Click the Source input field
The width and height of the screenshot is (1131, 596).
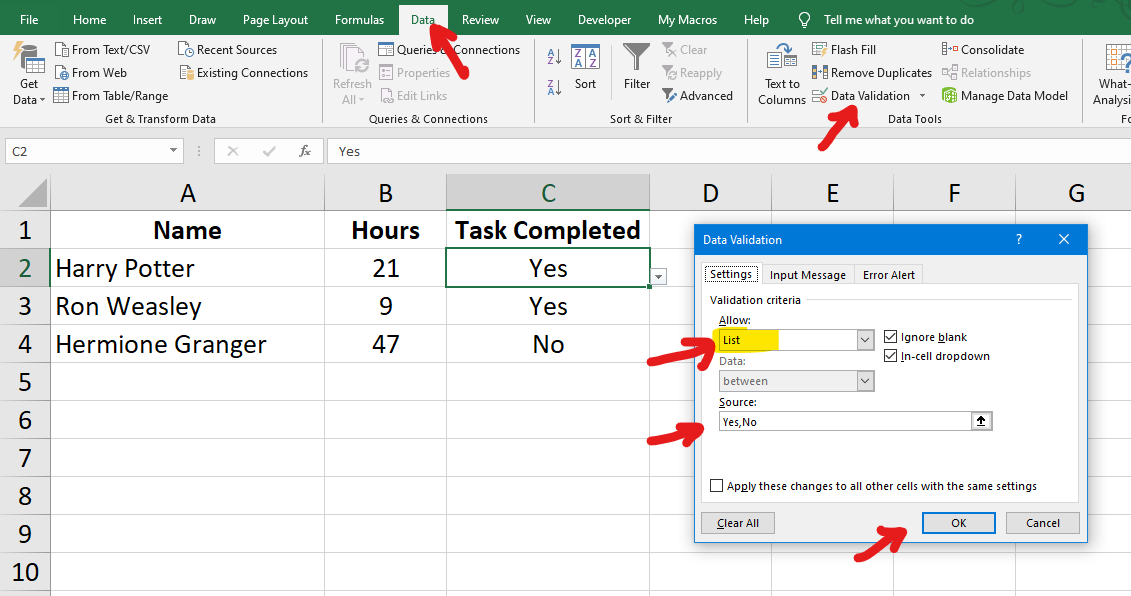tap(845, 421)
